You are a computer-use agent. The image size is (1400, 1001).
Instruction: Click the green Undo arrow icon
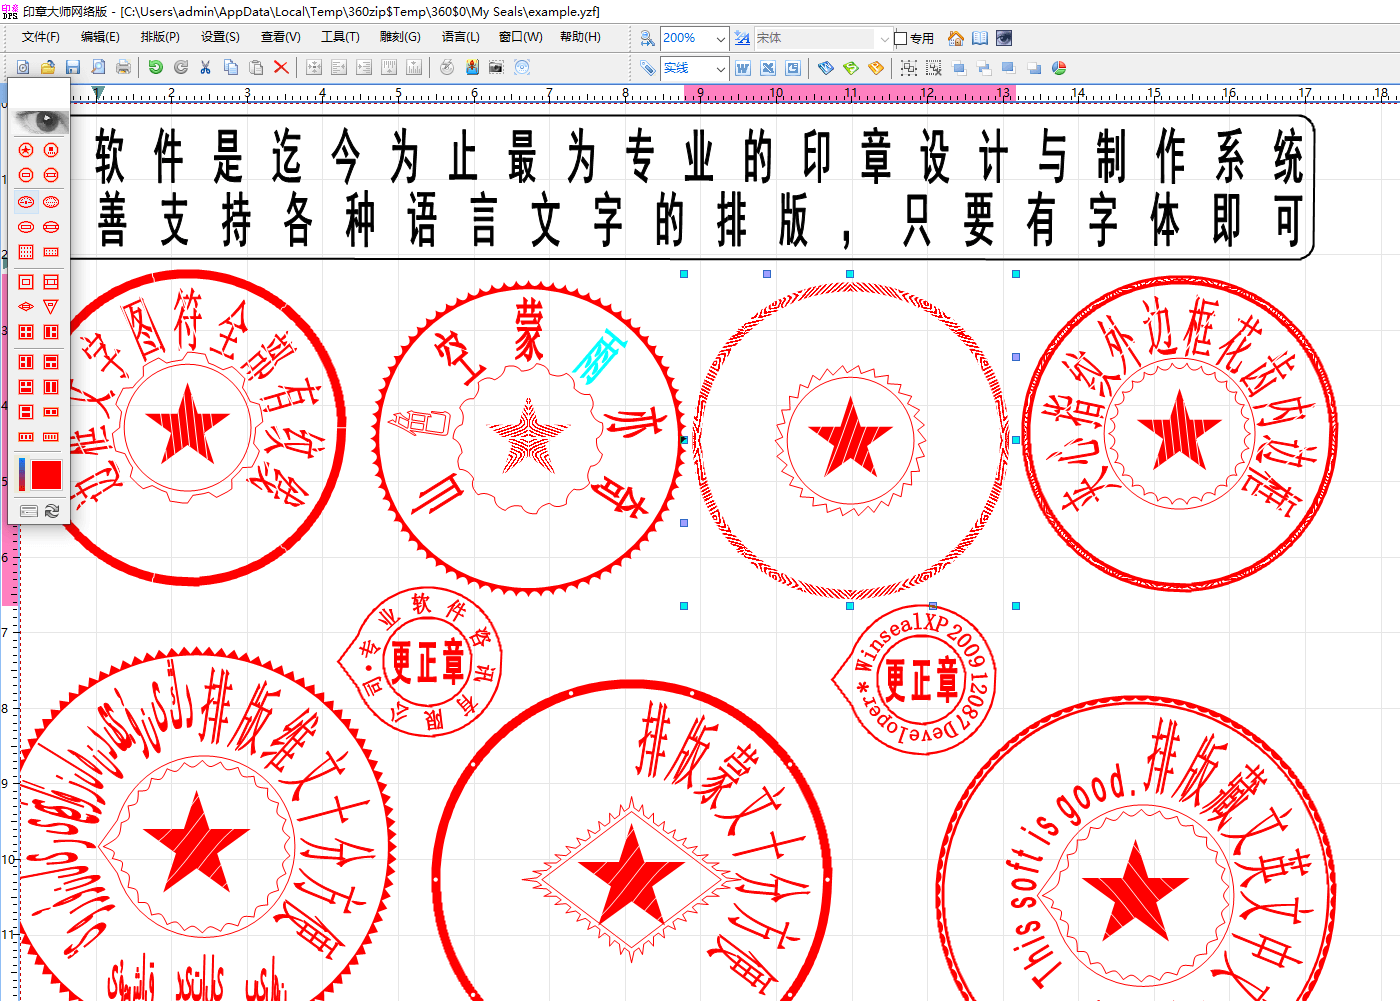[x=155, y=67]
